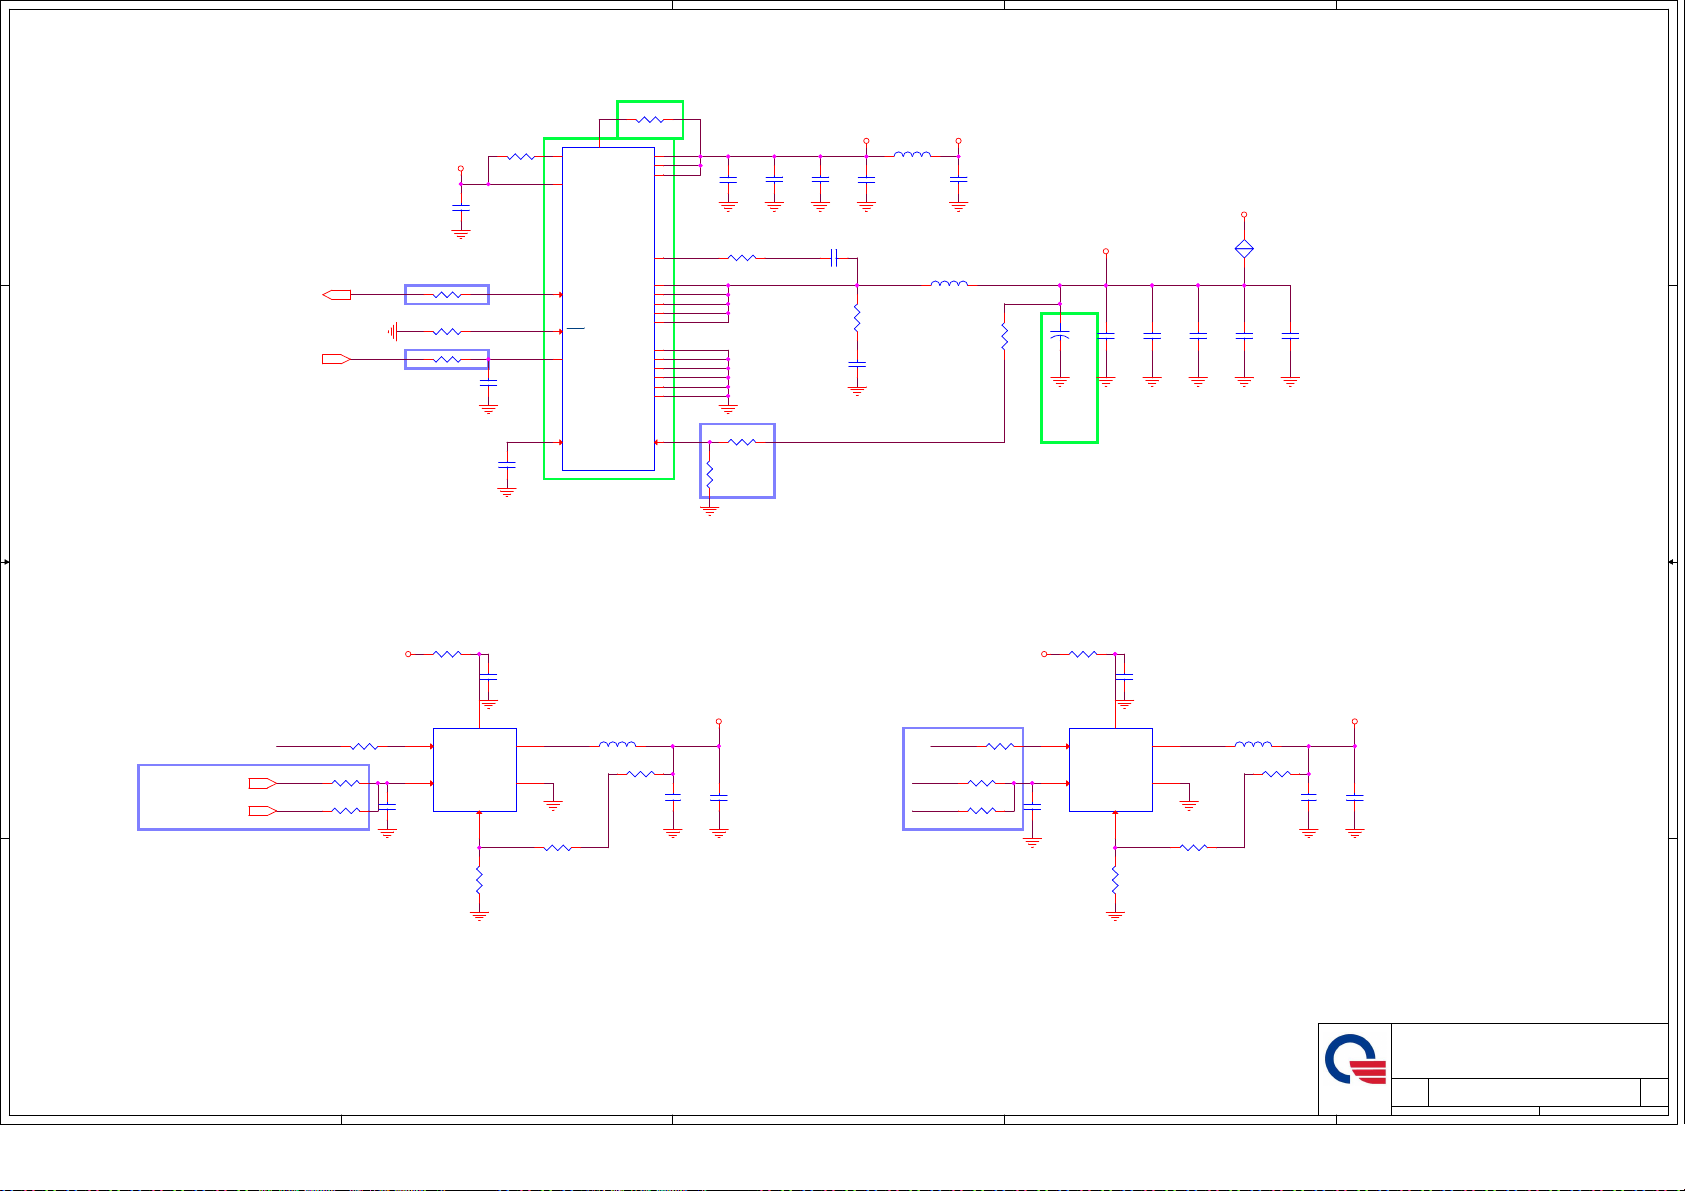Select boxed resistor on input port line
Screen dimensions: 1685x1191
(447, 359)
